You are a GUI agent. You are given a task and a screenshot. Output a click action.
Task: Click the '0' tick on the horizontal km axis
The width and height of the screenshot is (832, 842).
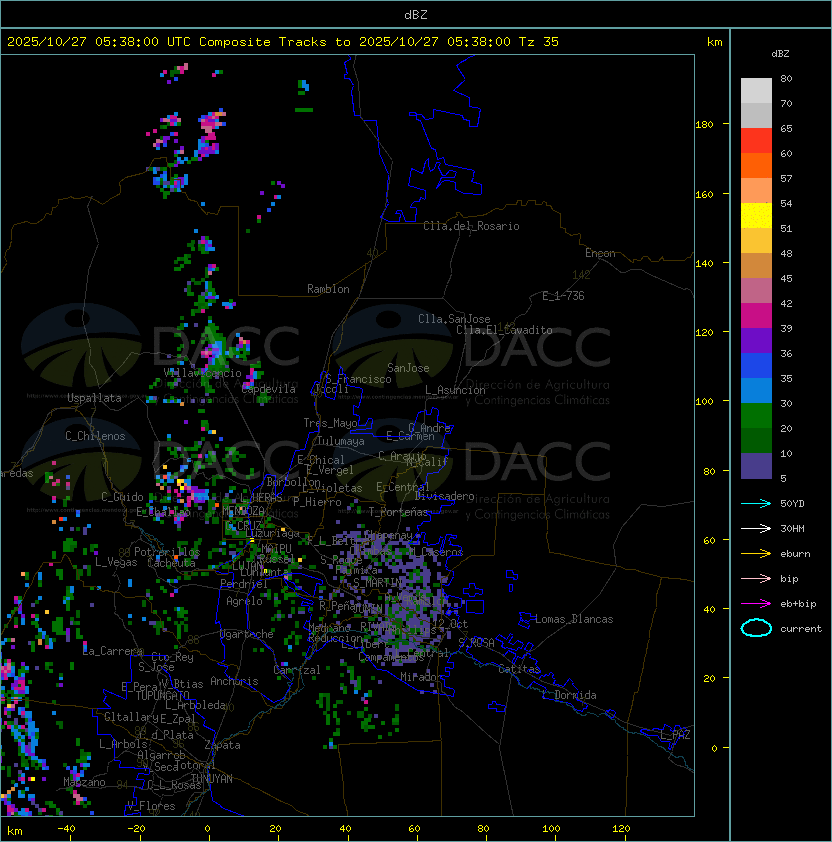[207, 829]
